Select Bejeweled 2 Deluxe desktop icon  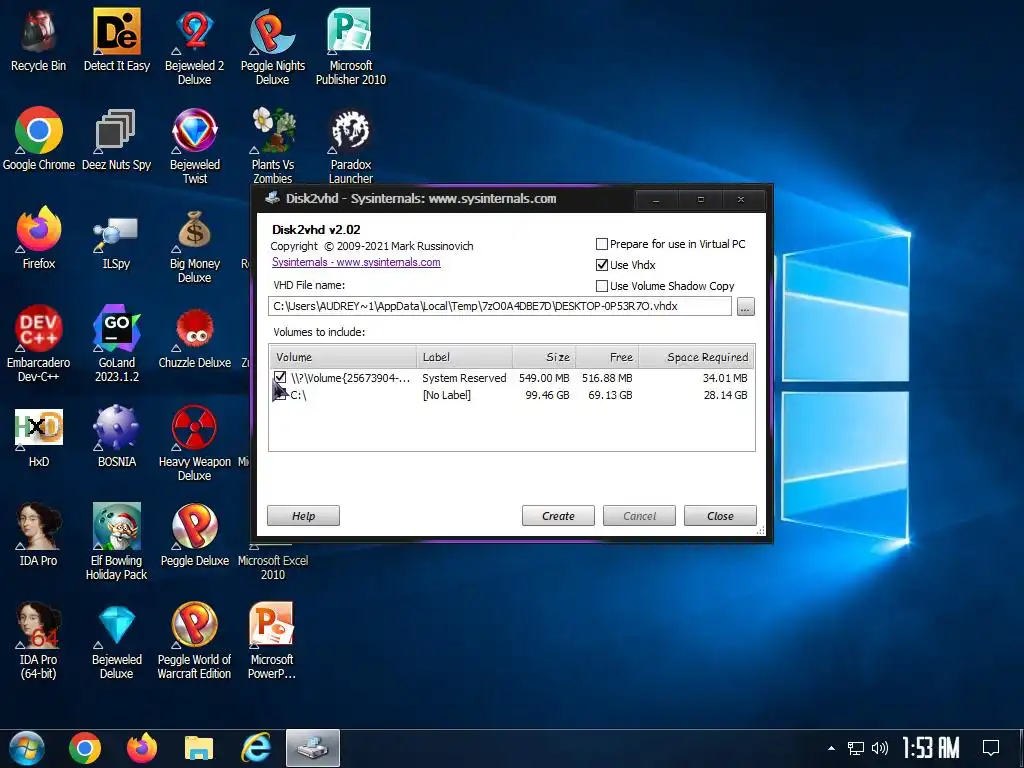[195, 47]
